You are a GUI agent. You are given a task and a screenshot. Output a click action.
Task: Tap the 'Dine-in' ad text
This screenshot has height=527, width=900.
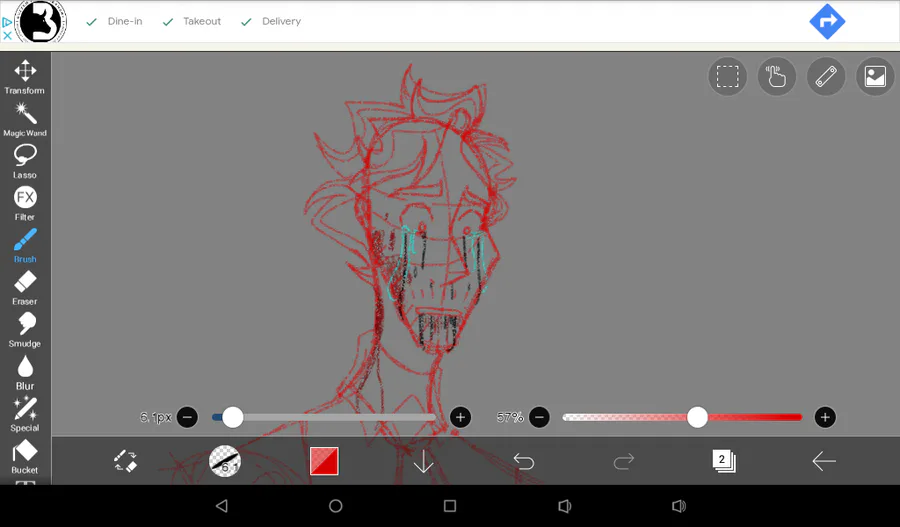pos(125,21)
